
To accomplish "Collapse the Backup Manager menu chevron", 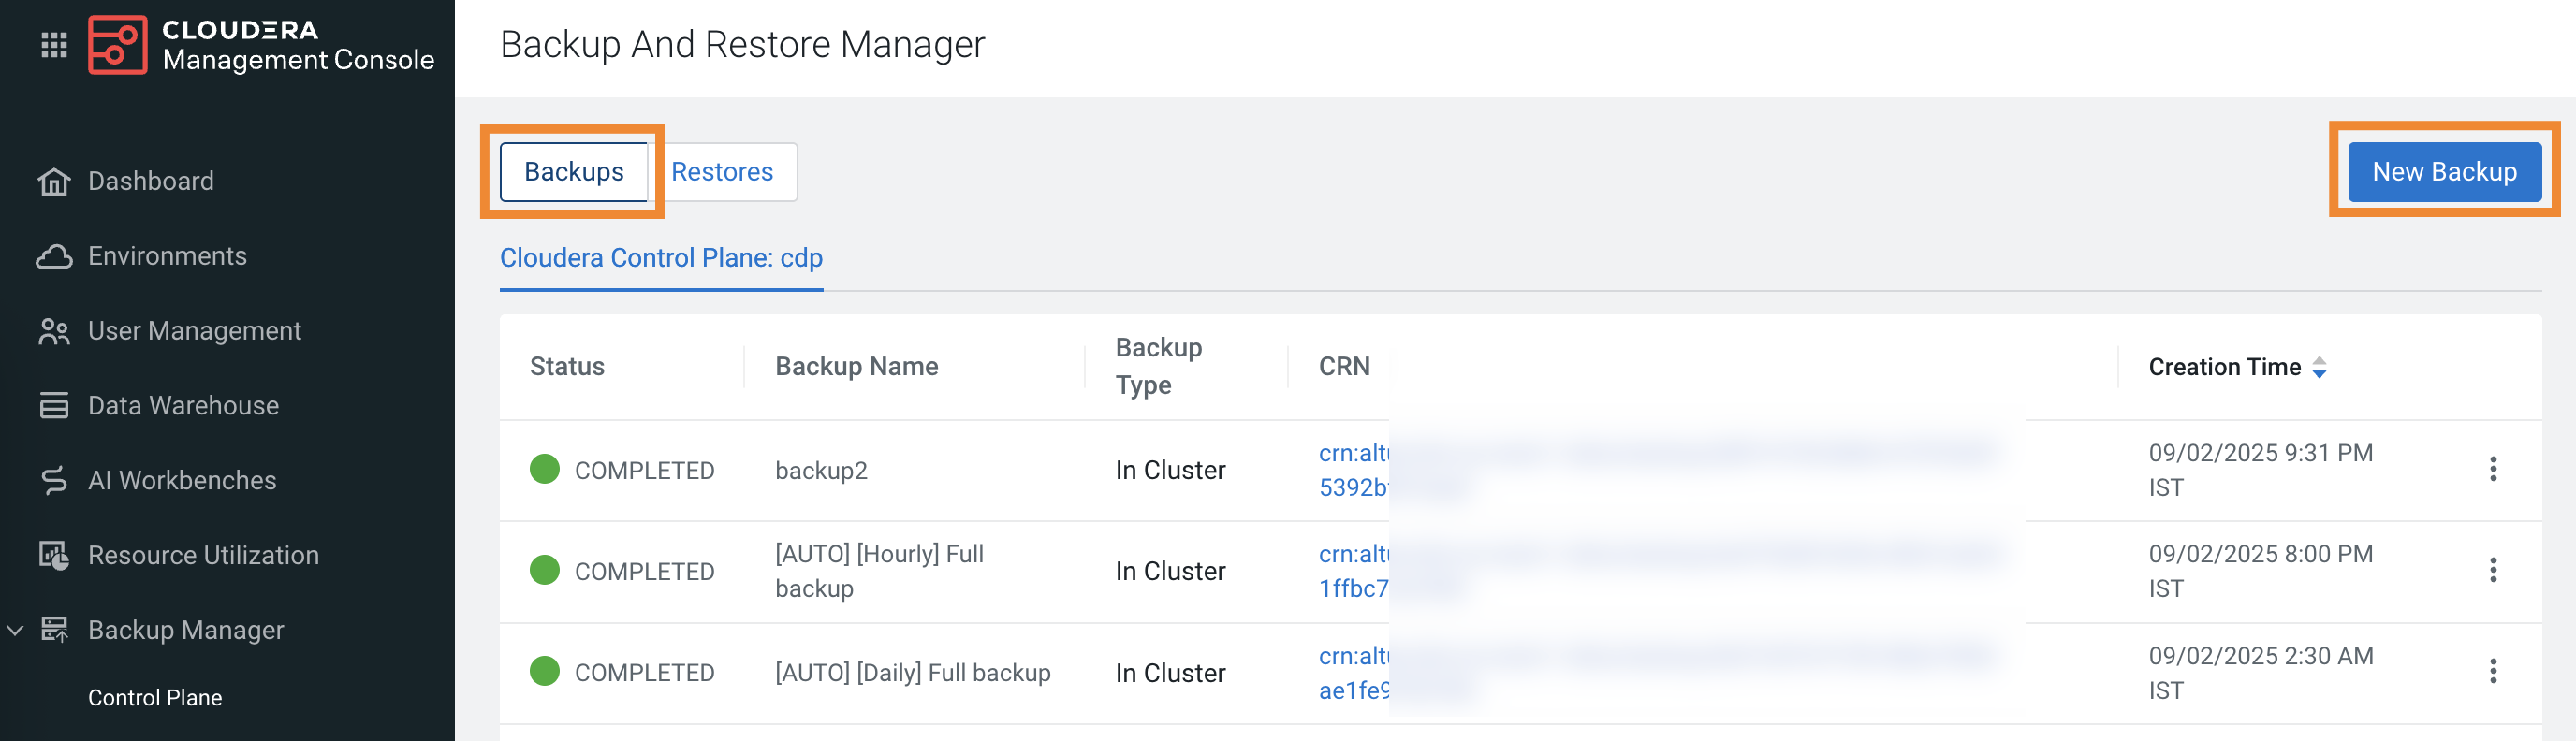I will (x=15, y=631).
